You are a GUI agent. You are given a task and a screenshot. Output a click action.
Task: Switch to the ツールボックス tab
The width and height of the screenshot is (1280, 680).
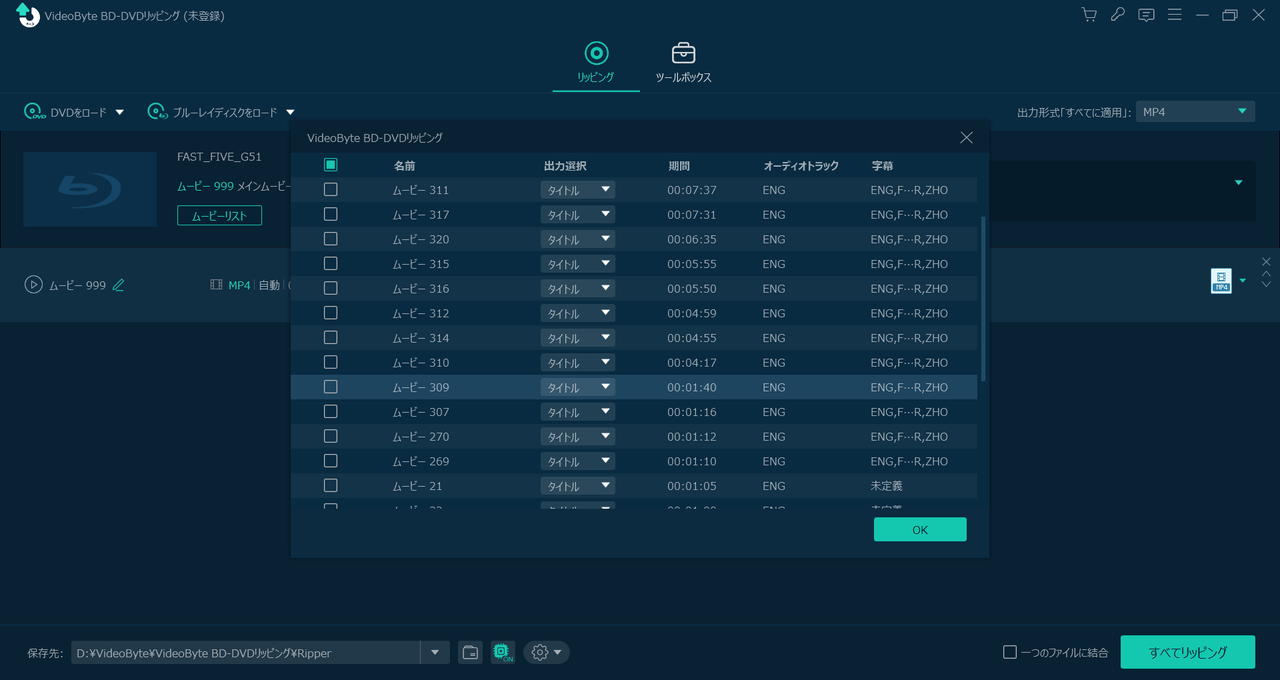[x=683, y=64]
